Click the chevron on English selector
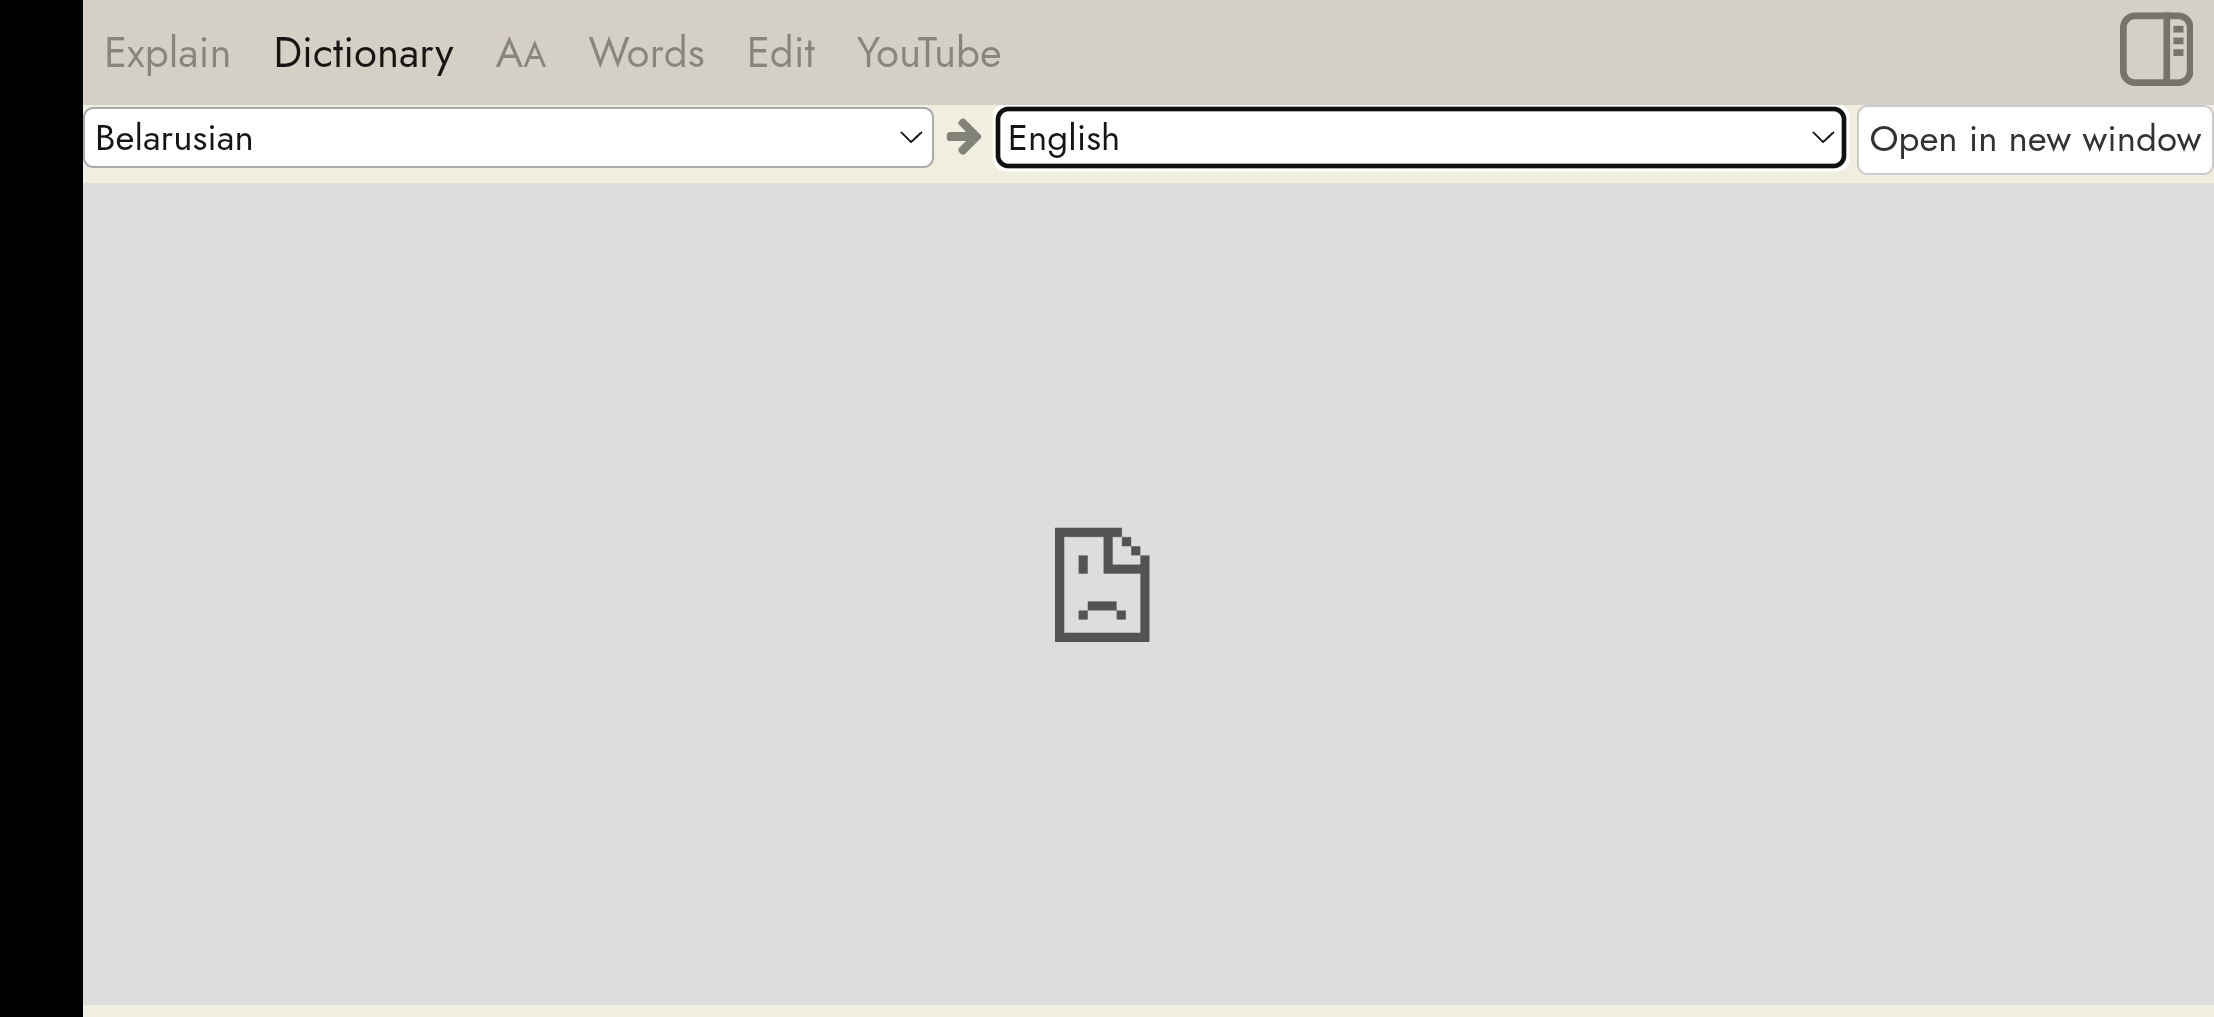The width and height of the screenshot is (2214, 1017). click(1822, 138)
